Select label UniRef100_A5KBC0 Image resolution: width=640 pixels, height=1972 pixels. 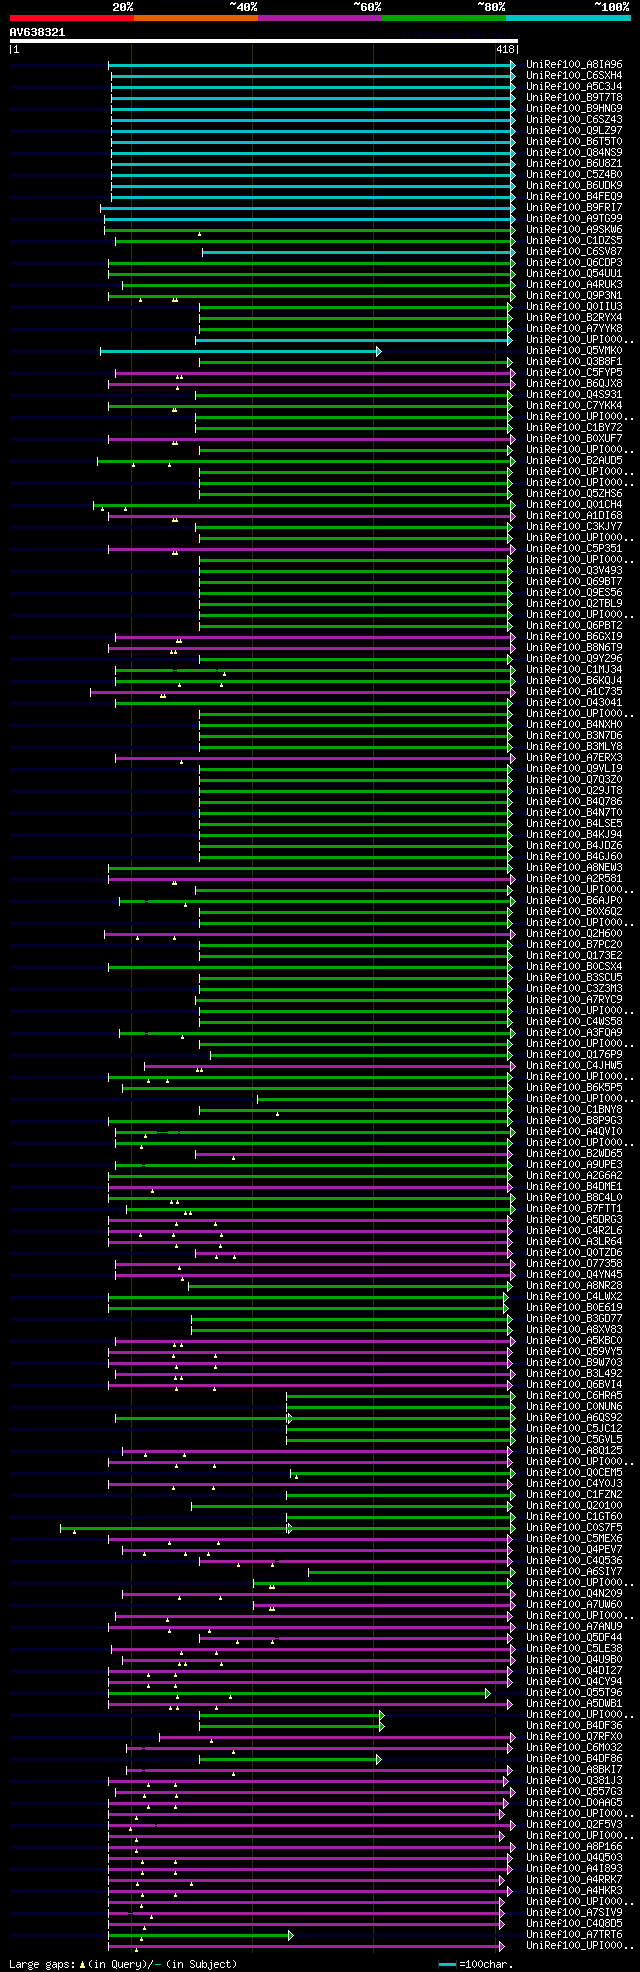(x=574, y=1340)
